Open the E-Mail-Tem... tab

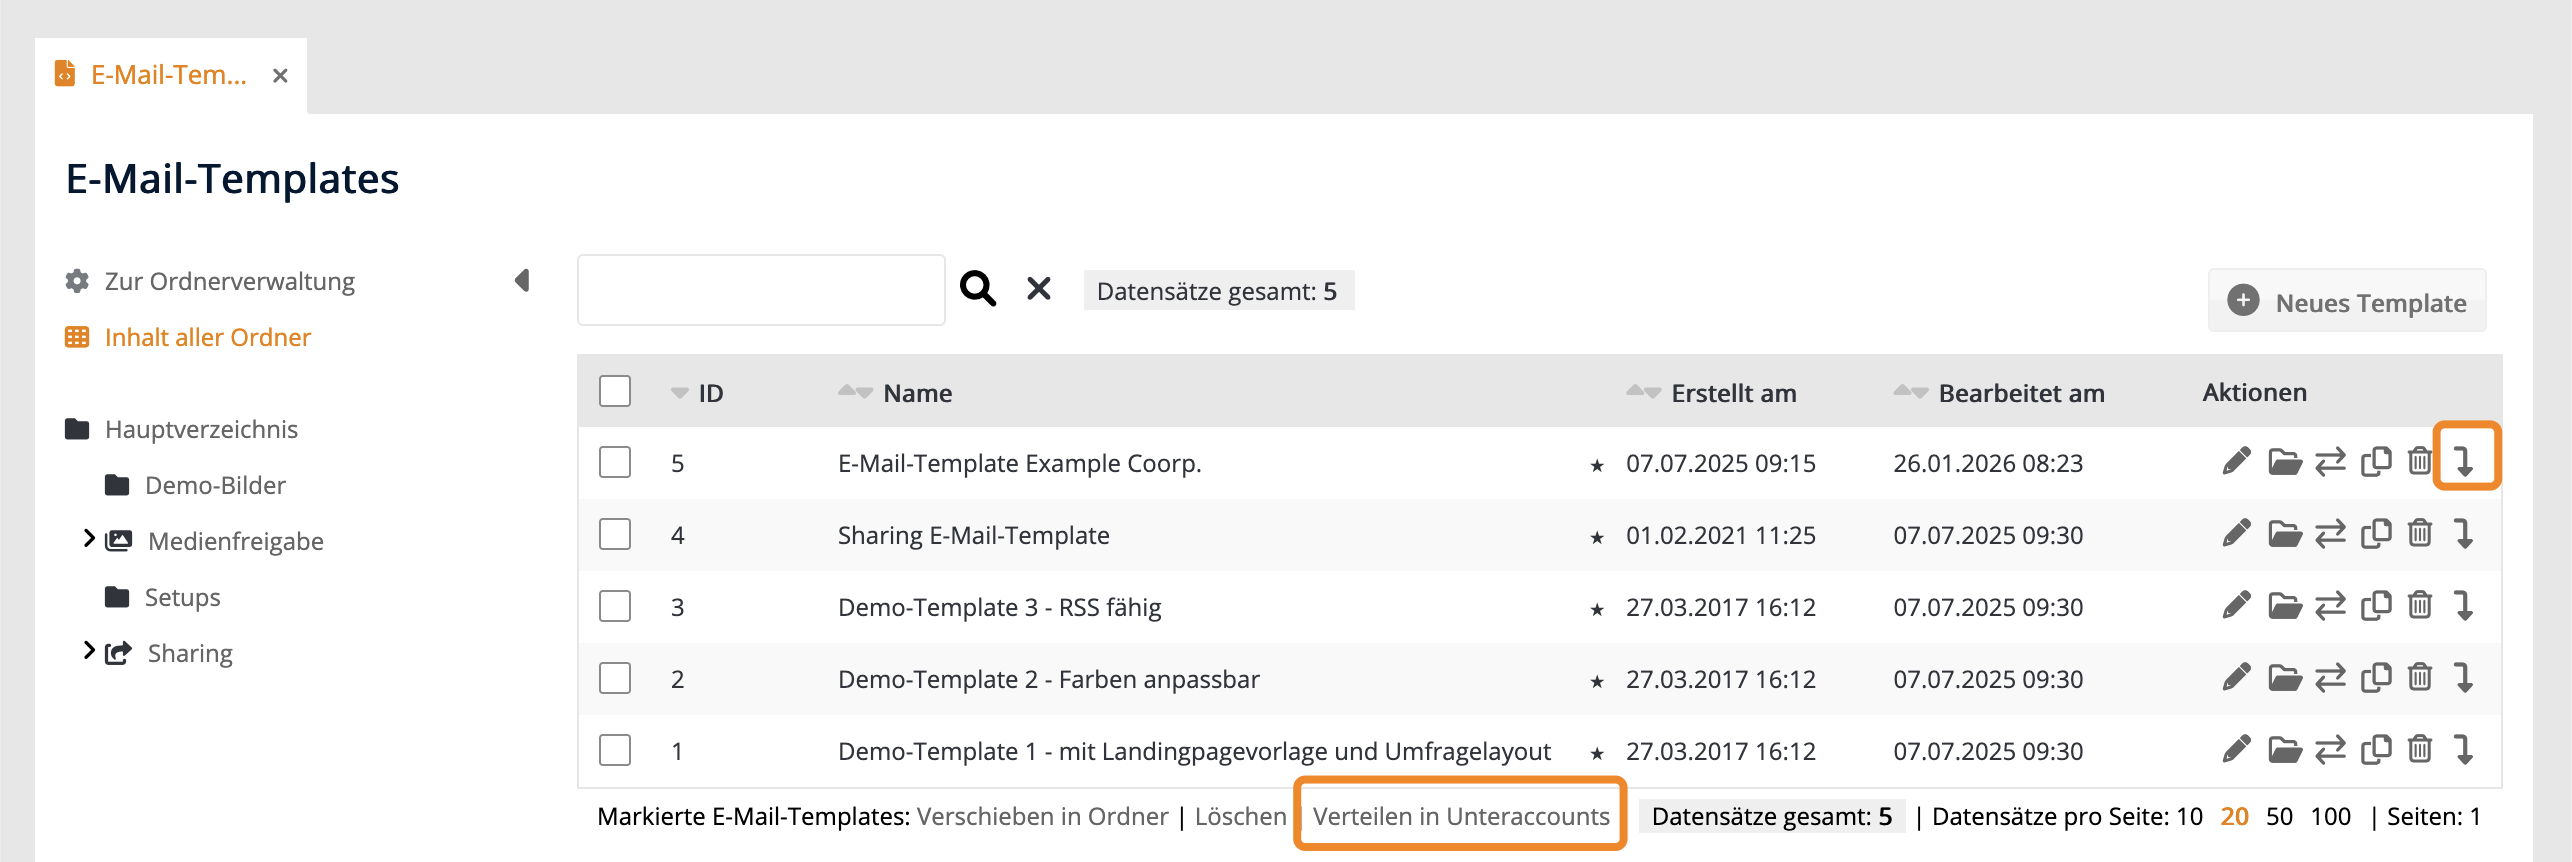tap(168, 75)
